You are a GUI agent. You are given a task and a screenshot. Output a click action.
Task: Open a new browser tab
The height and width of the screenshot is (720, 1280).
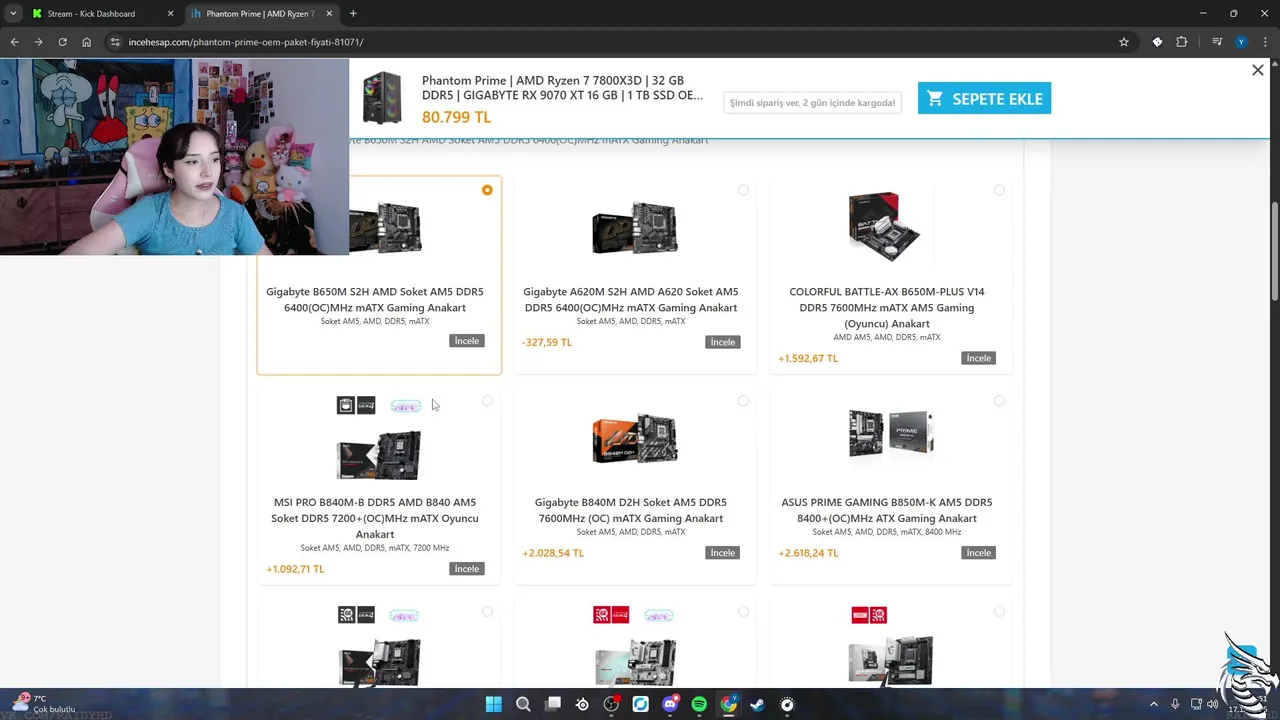[353, 14]
